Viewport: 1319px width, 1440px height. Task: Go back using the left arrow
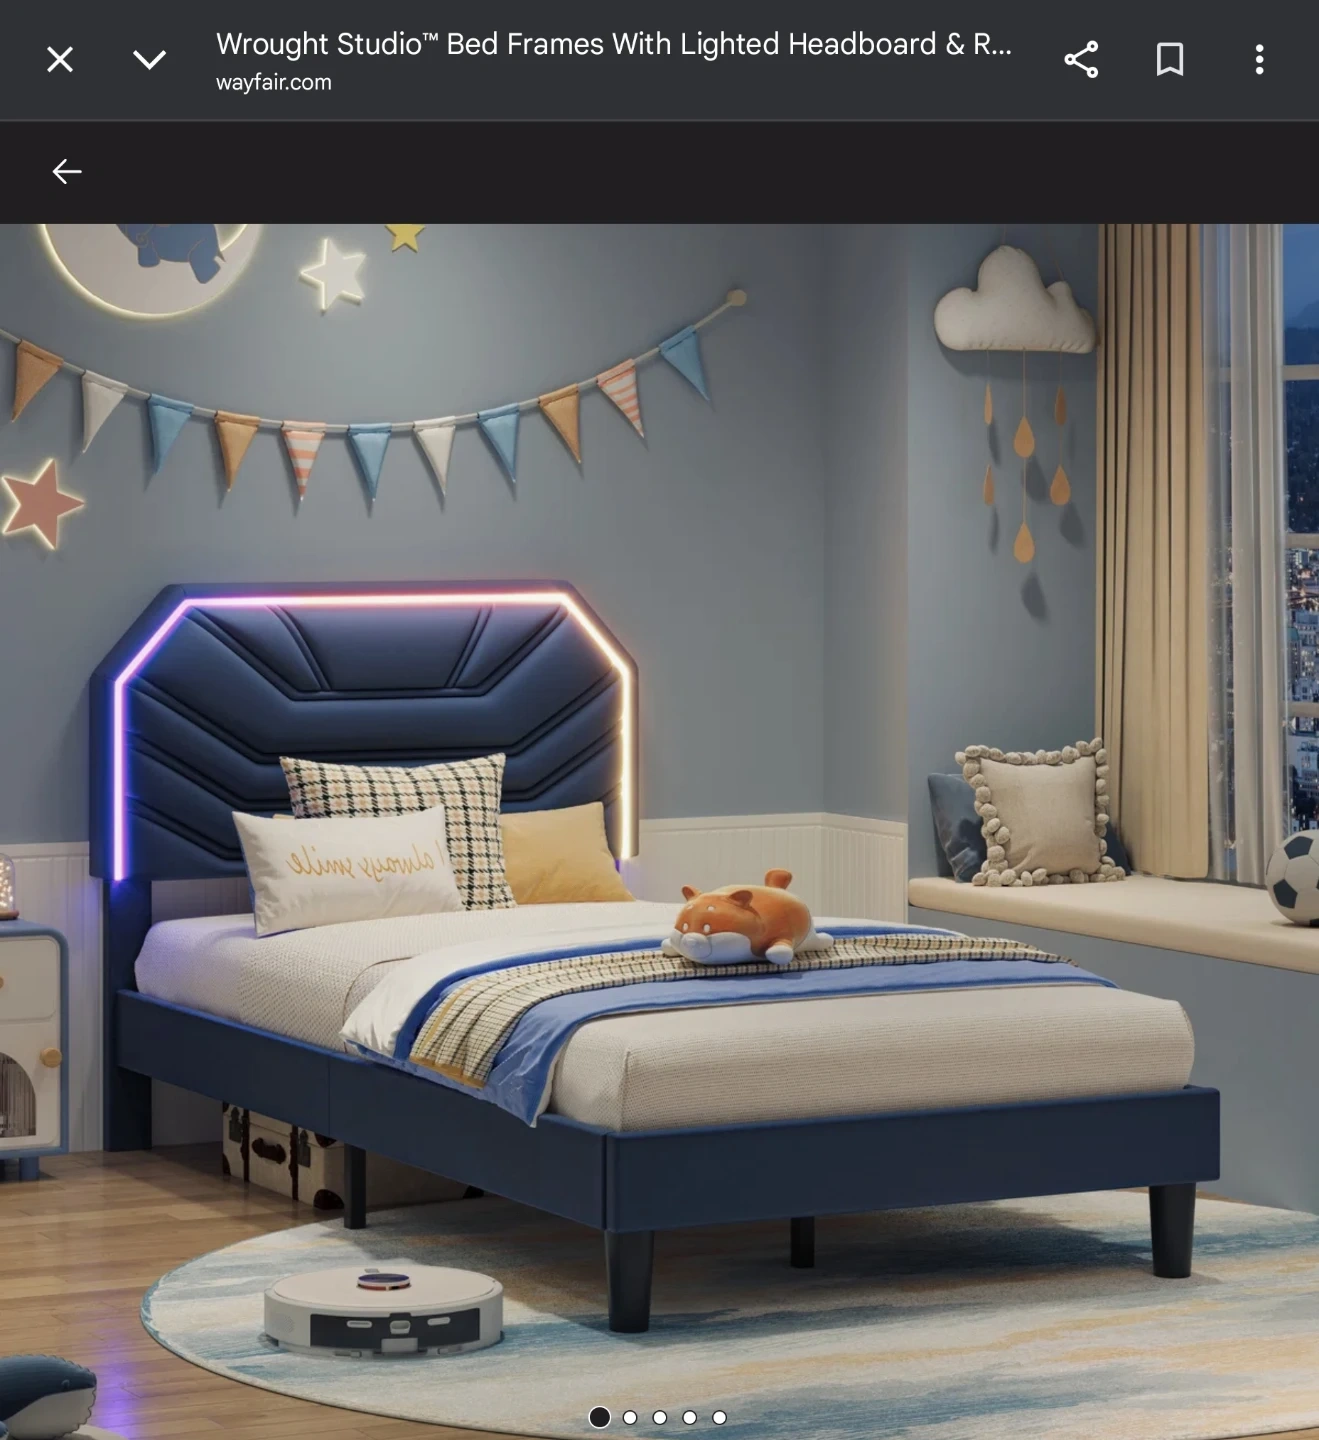[x=67, y=172]
